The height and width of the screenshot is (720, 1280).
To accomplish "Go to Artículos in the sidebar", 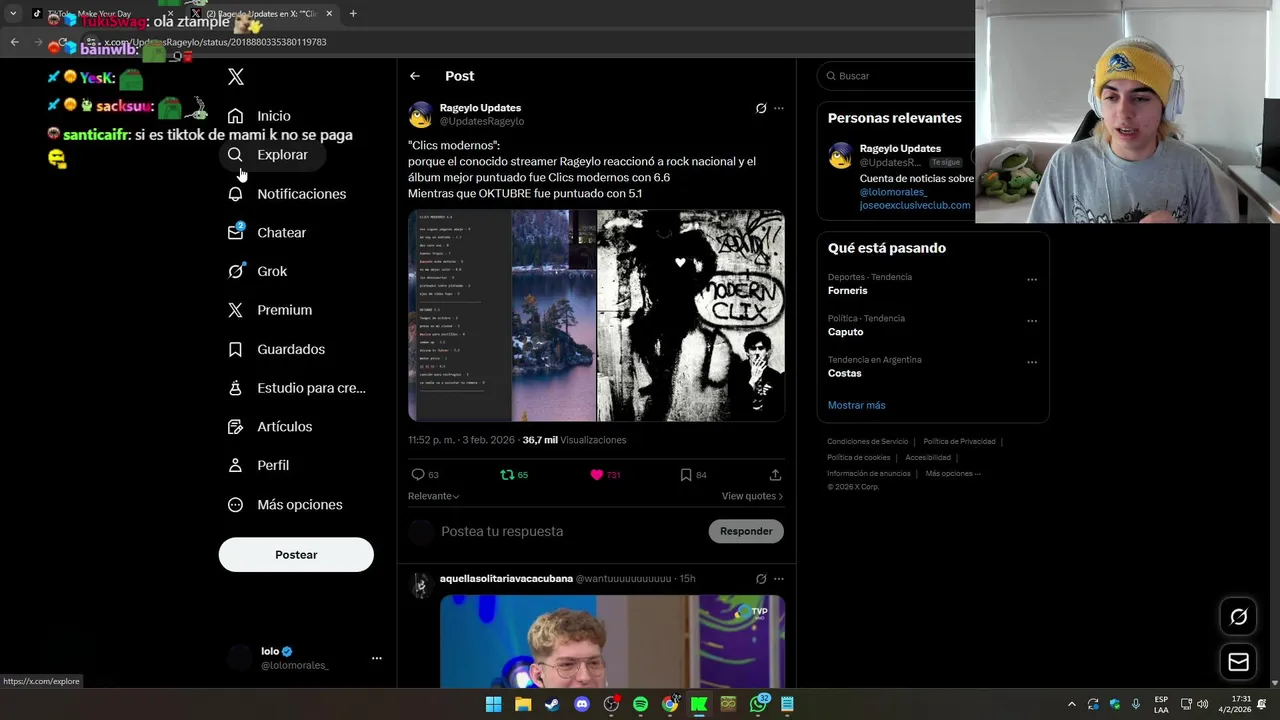I will 270,427.
